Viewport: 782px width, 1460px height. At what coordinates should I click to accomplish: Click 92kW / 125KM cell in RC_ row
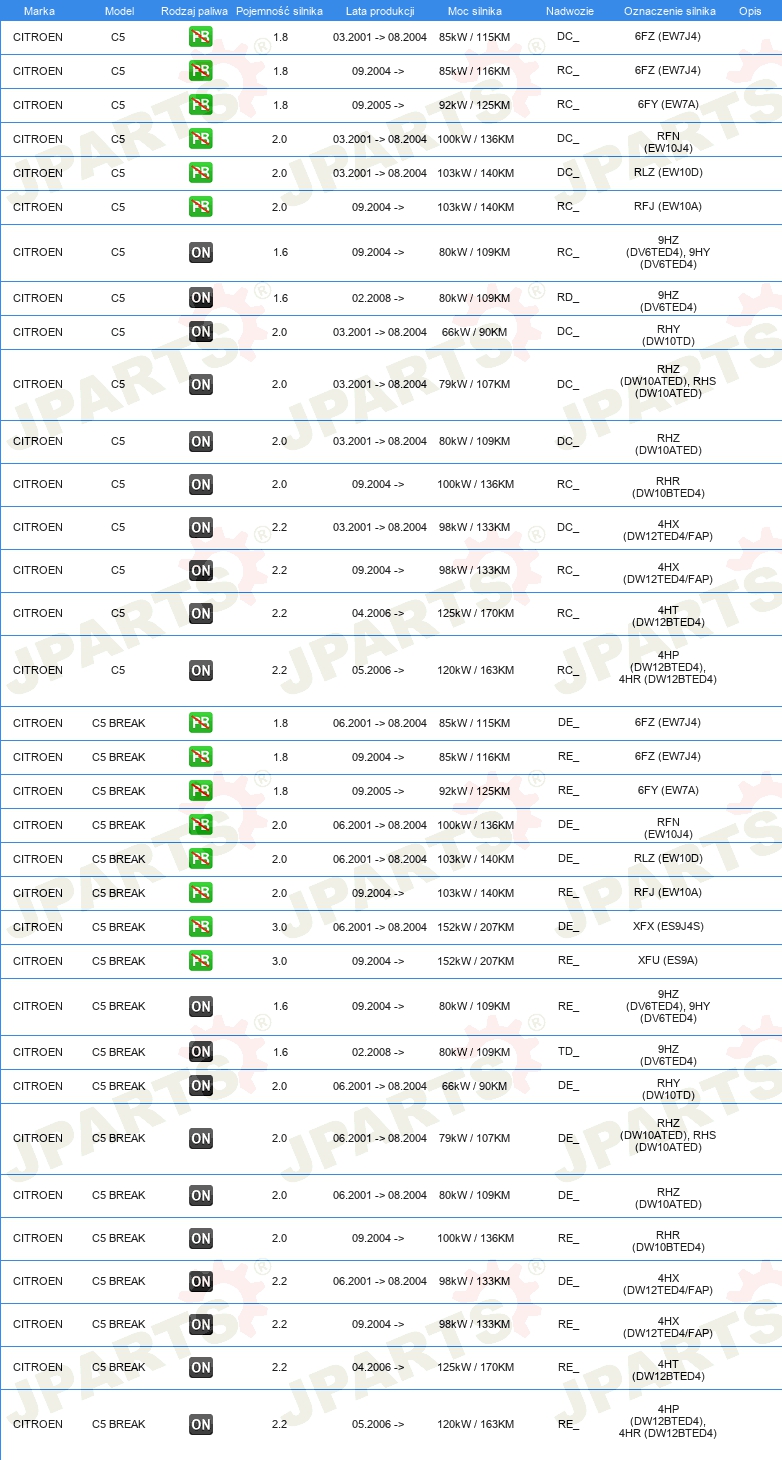(x=476, y=105)
